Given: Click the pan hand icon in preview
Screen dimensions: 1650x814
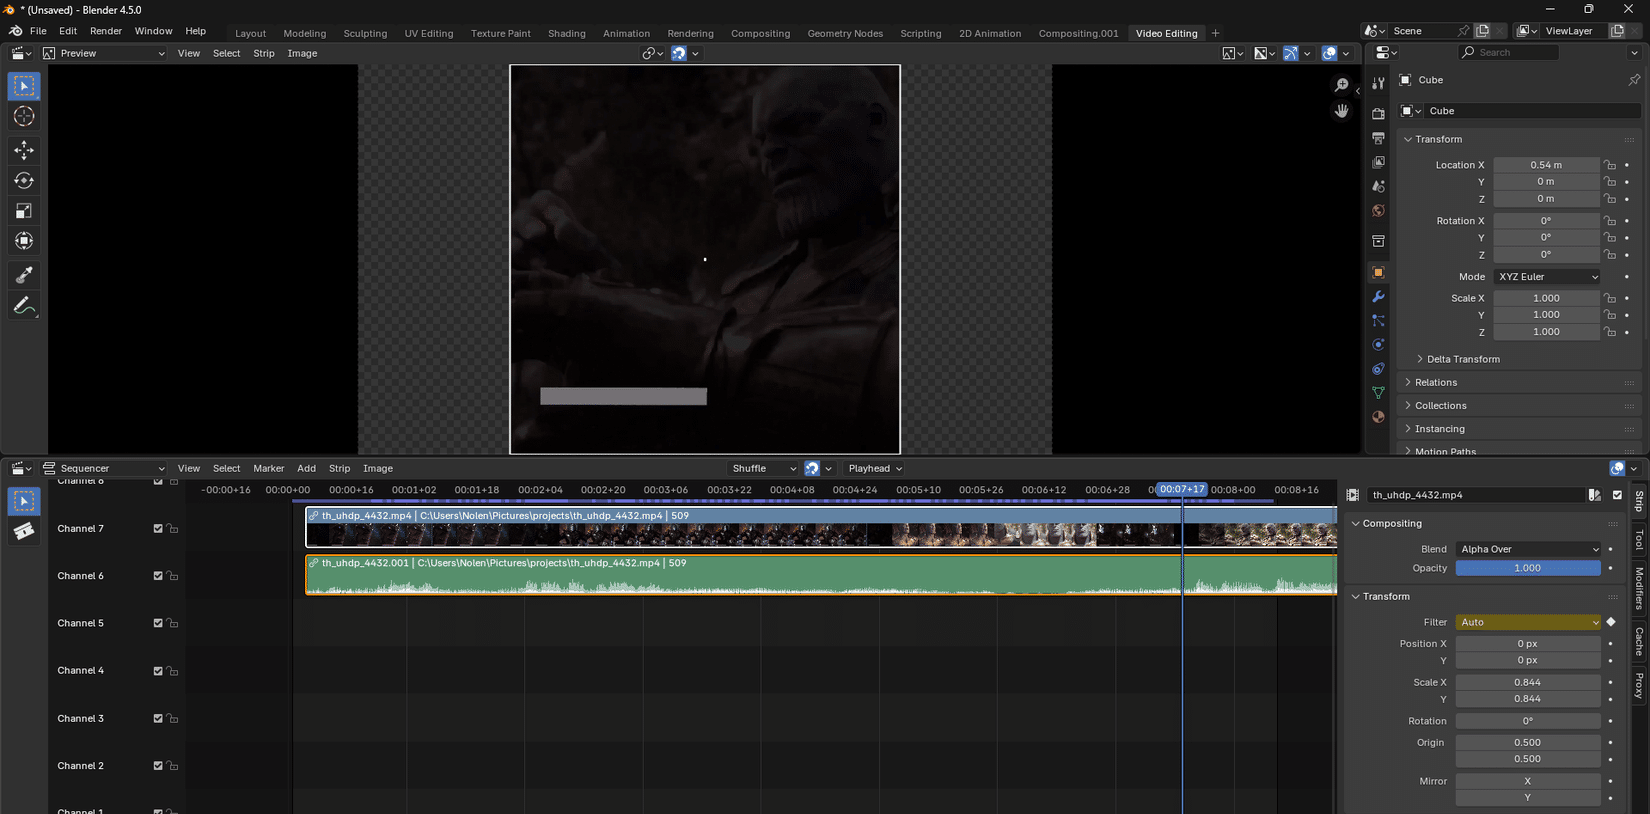Looking at the screenshot, I should [1342, 111].
